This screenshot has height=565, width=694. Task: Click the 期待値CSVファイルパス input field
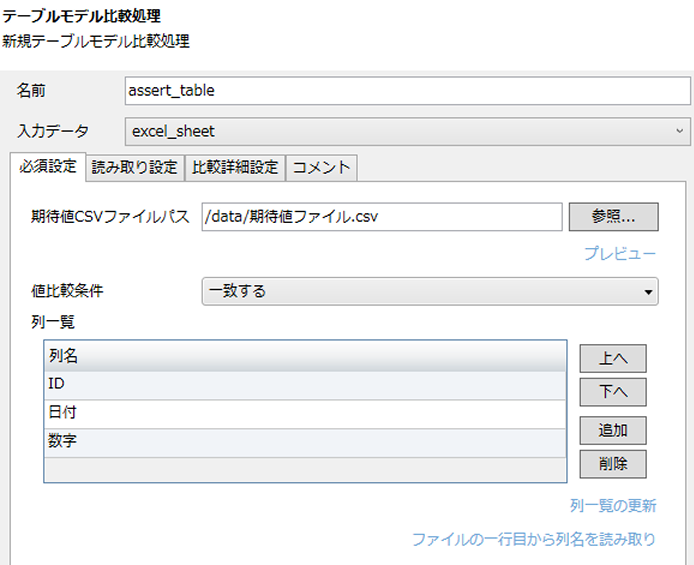pos(381,216)
